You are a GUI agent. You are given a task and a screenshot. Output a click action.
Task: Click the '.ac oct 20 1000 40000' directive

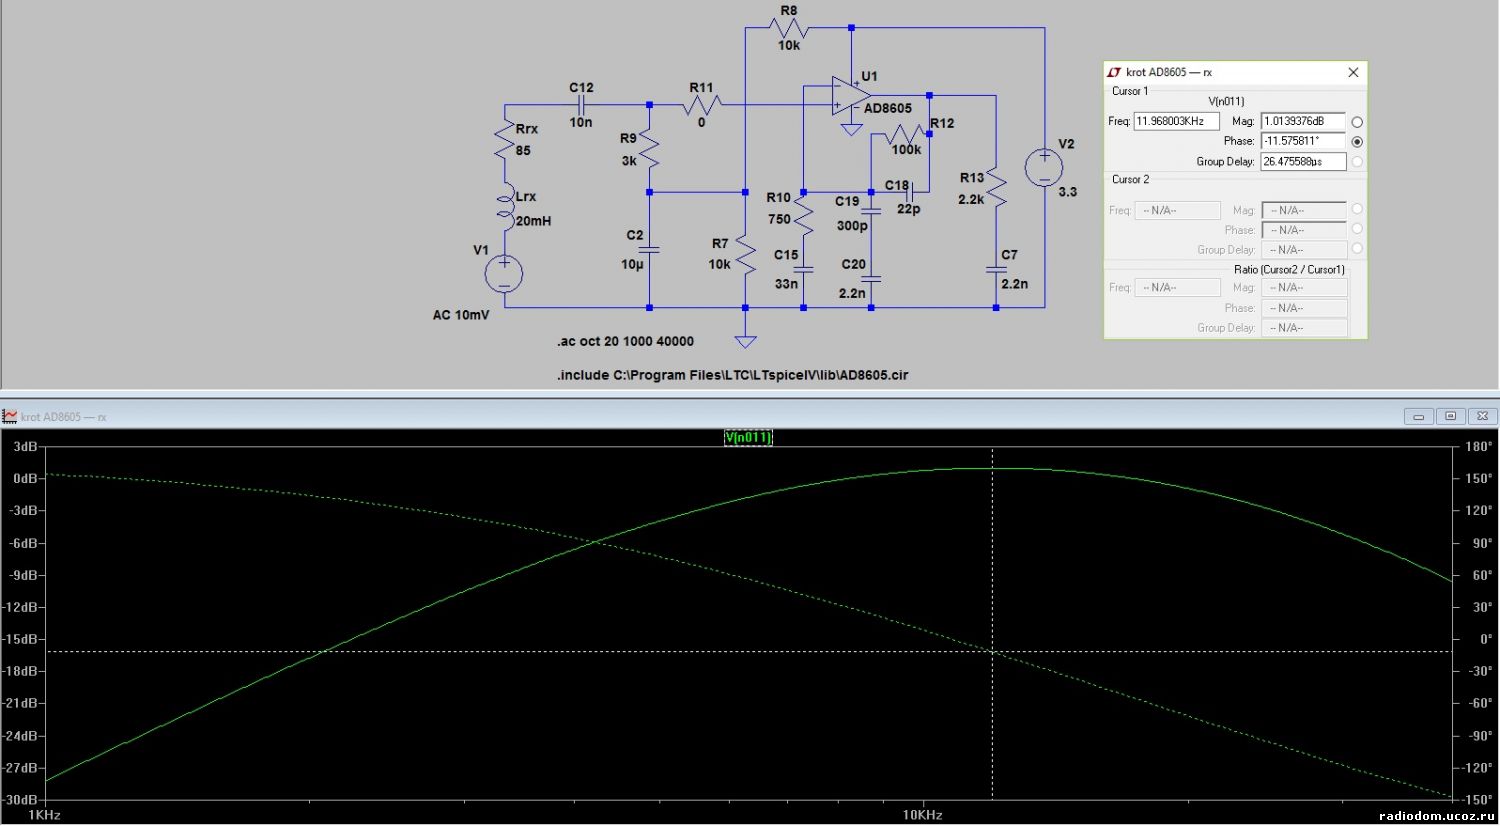tap(626, 341)
